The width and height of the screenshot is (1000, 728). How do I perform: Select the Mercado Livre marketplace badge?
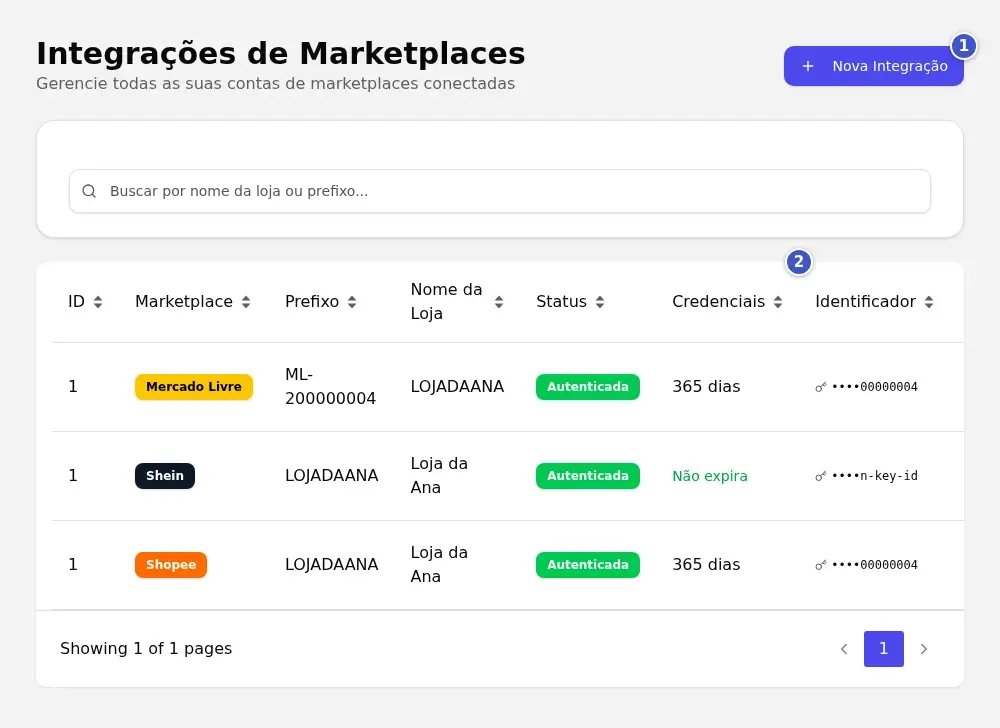tap(194, 387)
